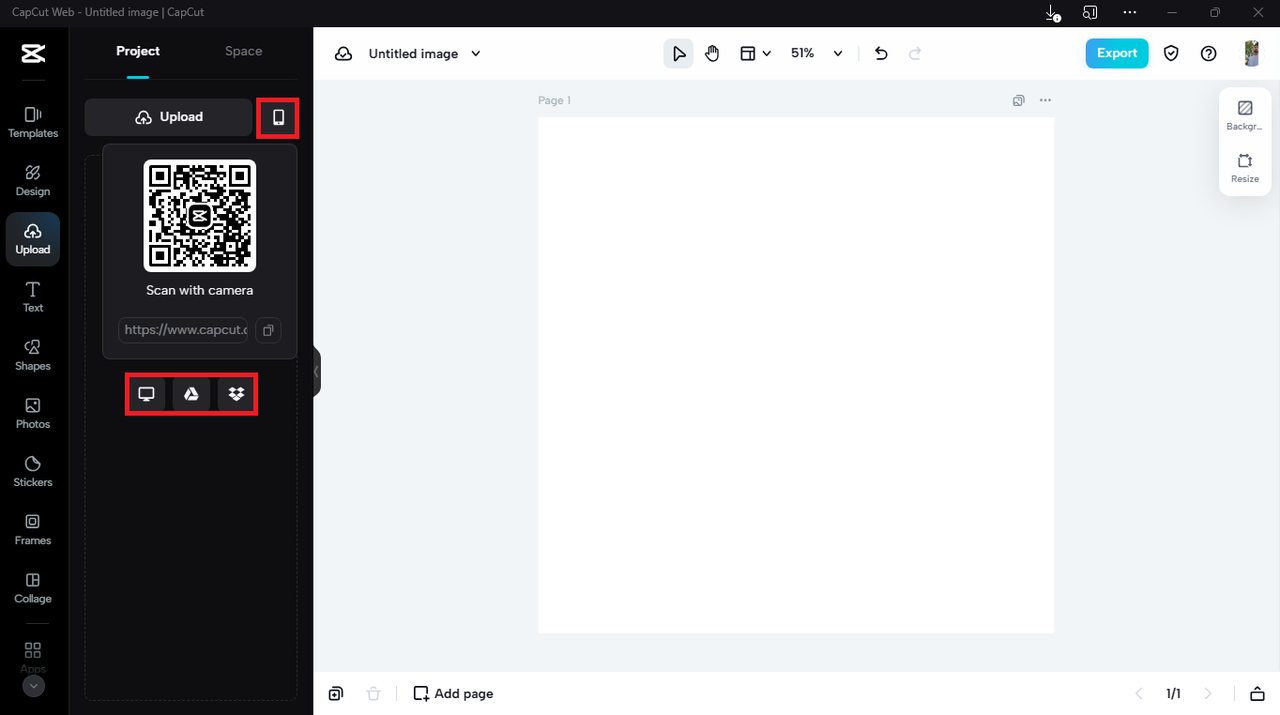The height and width of the screenshot is (715, 1280).
Task: Upload from computer monitor icon
Action: pyautogui.click(x=147, y=394)
